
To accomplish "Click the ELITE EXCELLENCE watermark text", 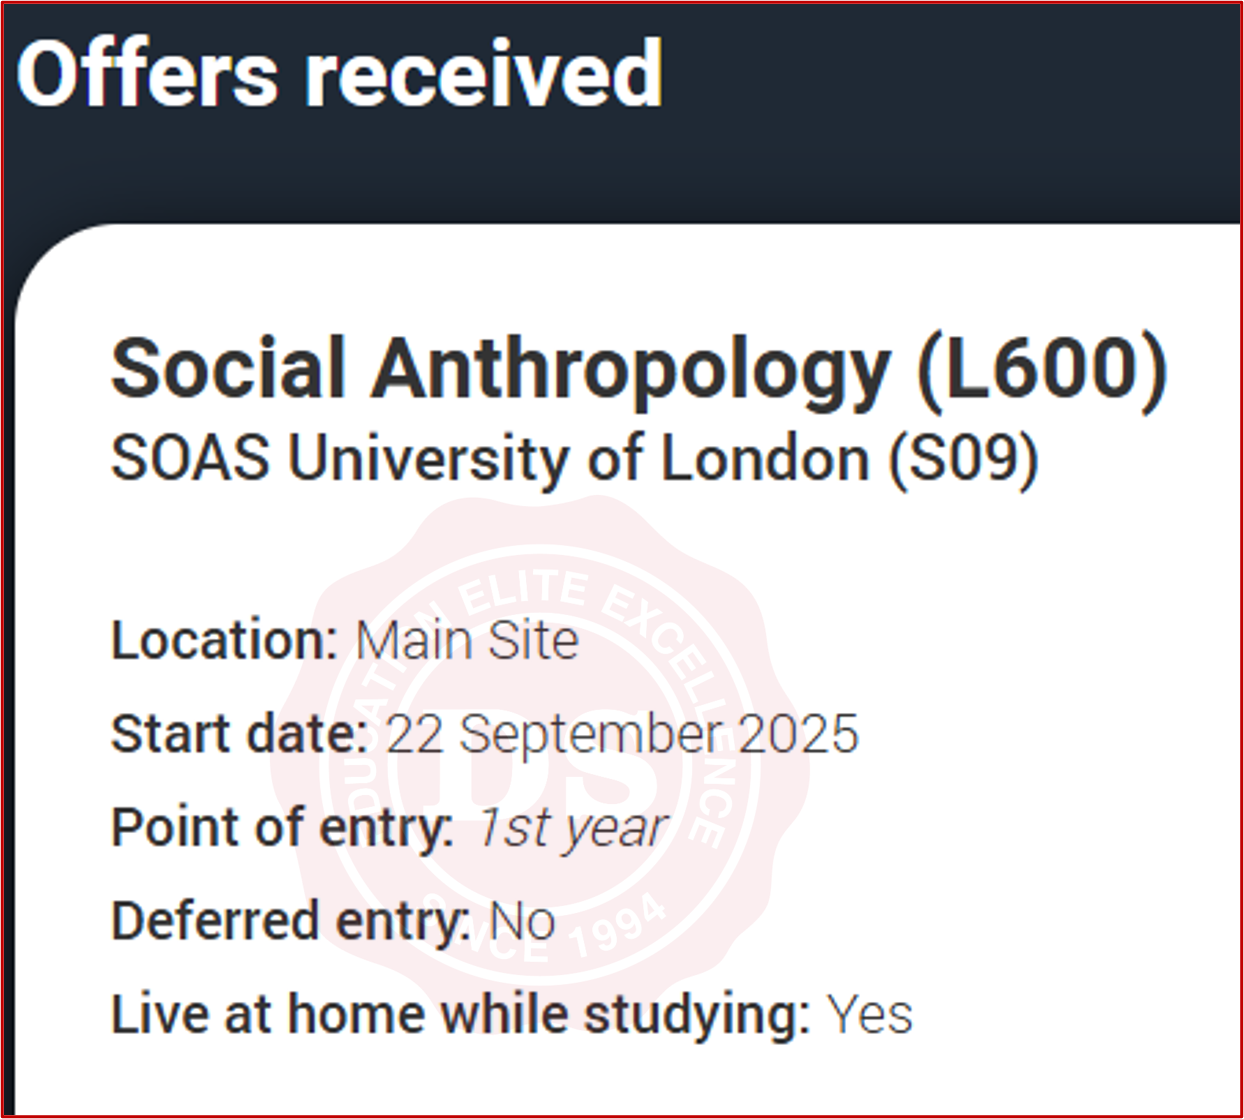I will pos(620,610).
